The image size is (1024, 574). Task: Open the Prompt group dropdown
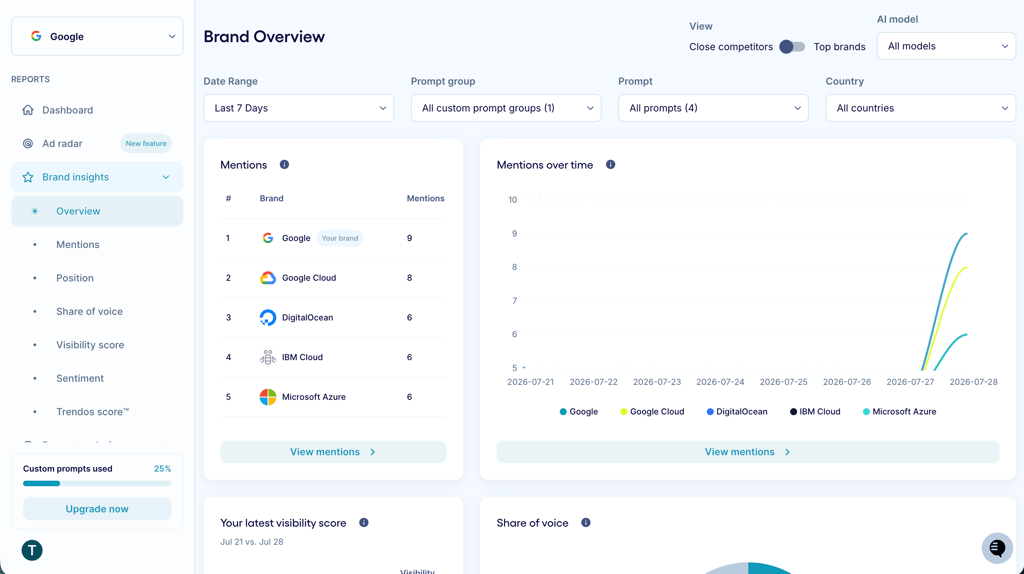coord(506,108)
